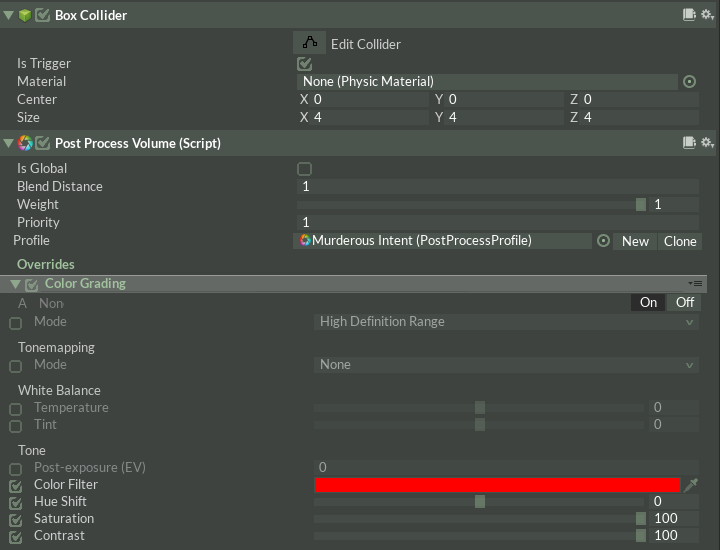Click the Murderous Intent profile asset icon
This screenshot has height=550, width=720.
[305, 240]
